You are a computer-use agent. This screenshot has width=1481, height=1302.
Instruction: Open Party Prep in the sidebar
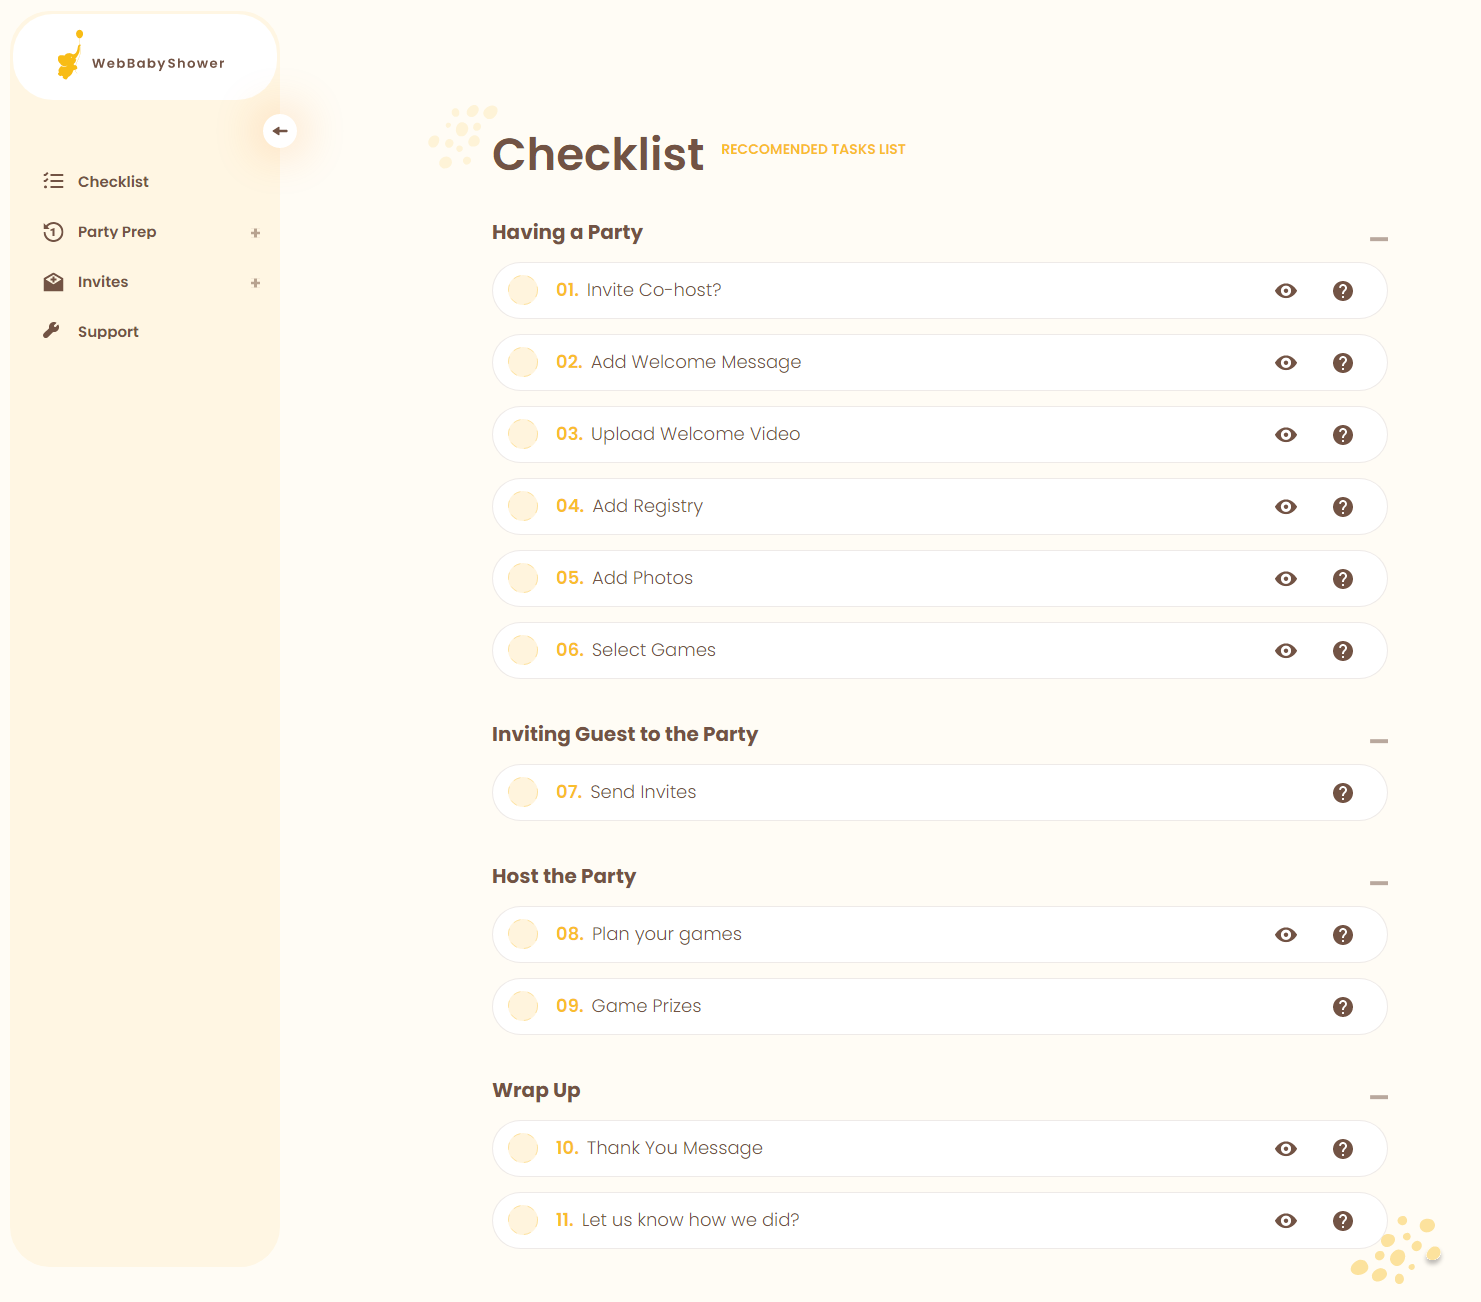[x=117, y=232]
